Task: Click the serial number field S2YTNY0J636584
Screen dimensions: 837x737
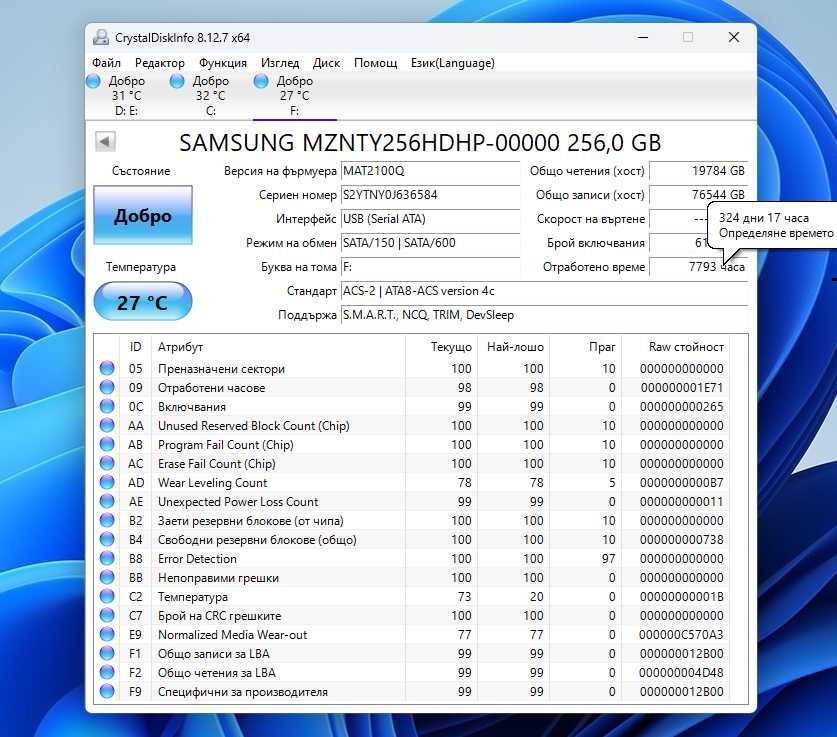Action: 430,195
